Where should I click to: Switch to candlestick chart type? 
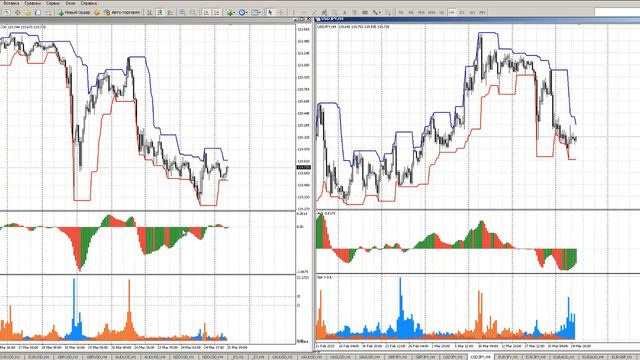pos(160,13)
